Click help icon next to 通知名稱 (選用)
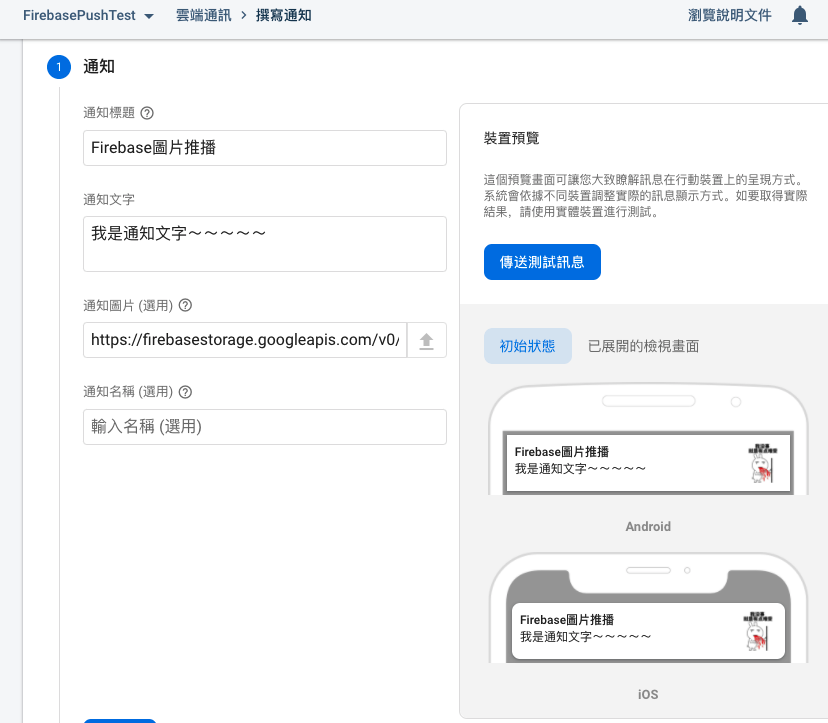The height and width of the screenshot is (723, 828). pos(185,392)
